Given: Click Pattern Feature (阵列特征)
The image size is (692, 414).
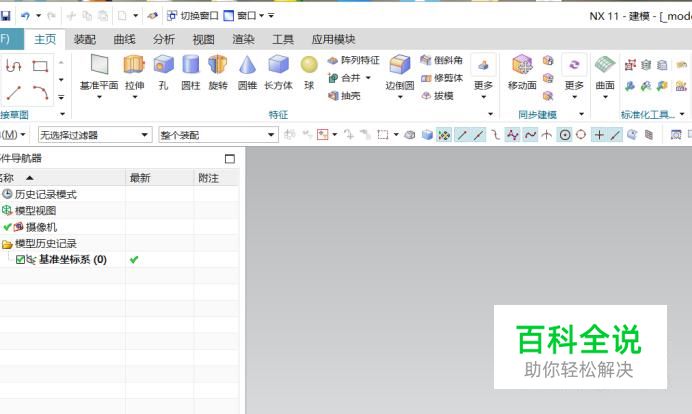Looking at the screenshot, I should tap(354, 60).
